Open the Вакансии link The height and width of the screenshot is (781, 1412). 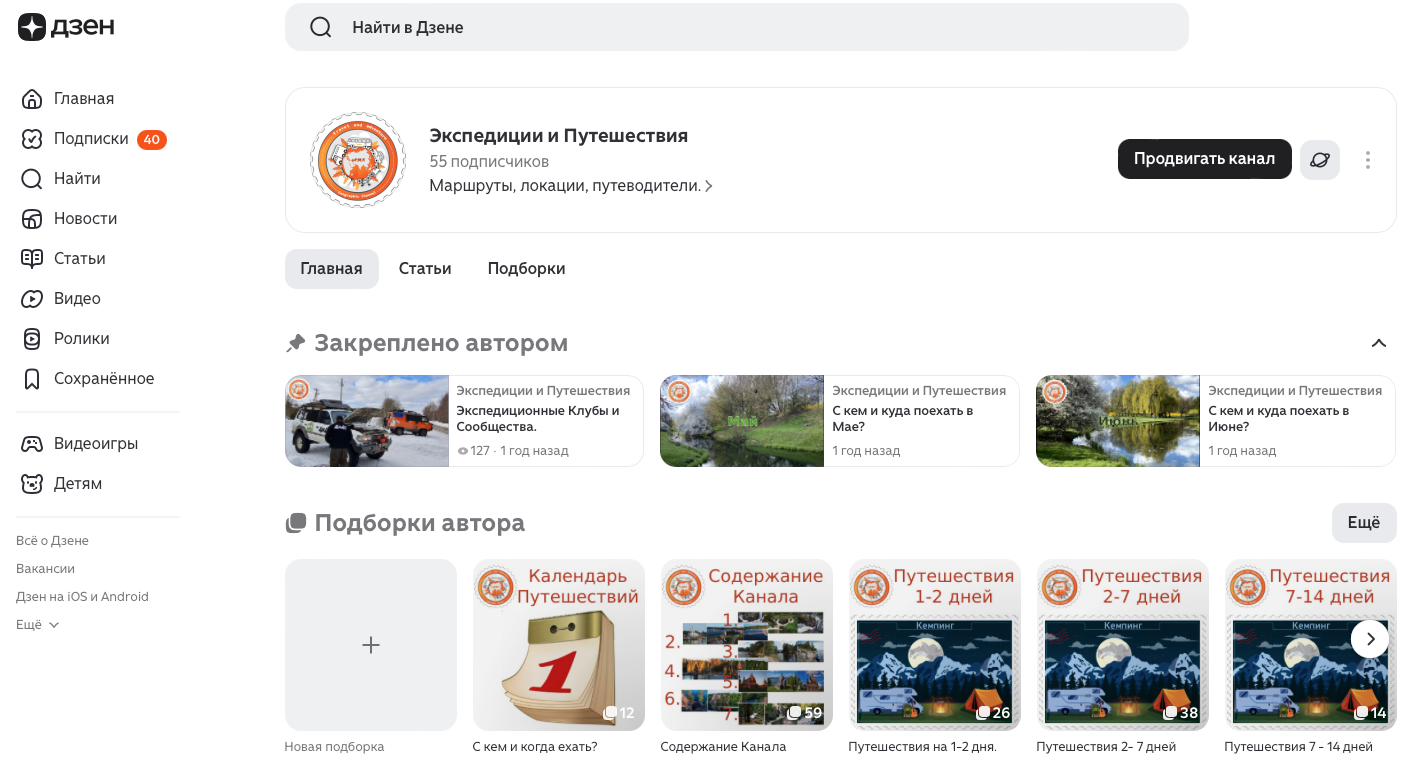(x=45, y=568)
